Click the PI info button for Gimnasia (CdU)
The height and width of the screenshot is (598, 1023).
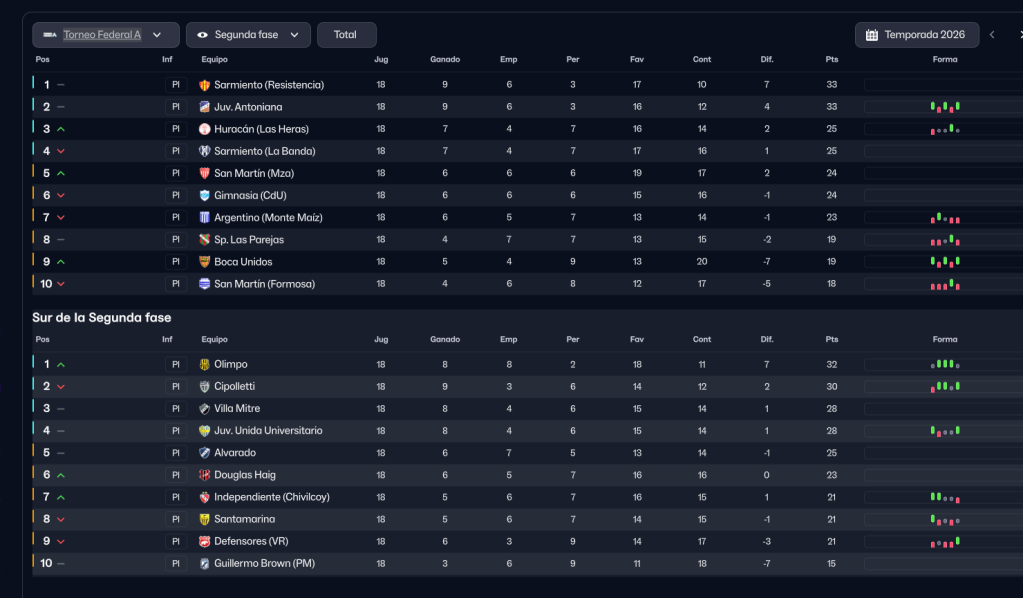(176, 196)
